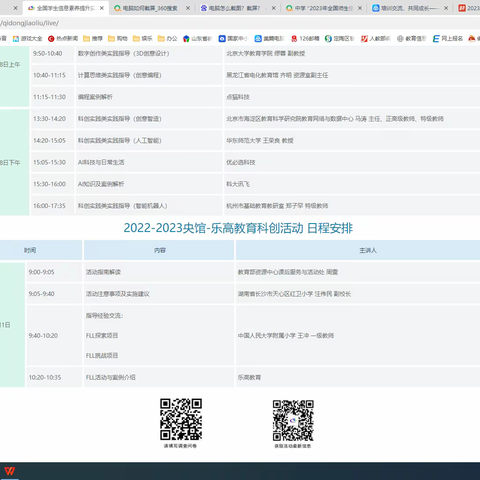Select the 15:05-15:30 time cell

click(52, 162)
